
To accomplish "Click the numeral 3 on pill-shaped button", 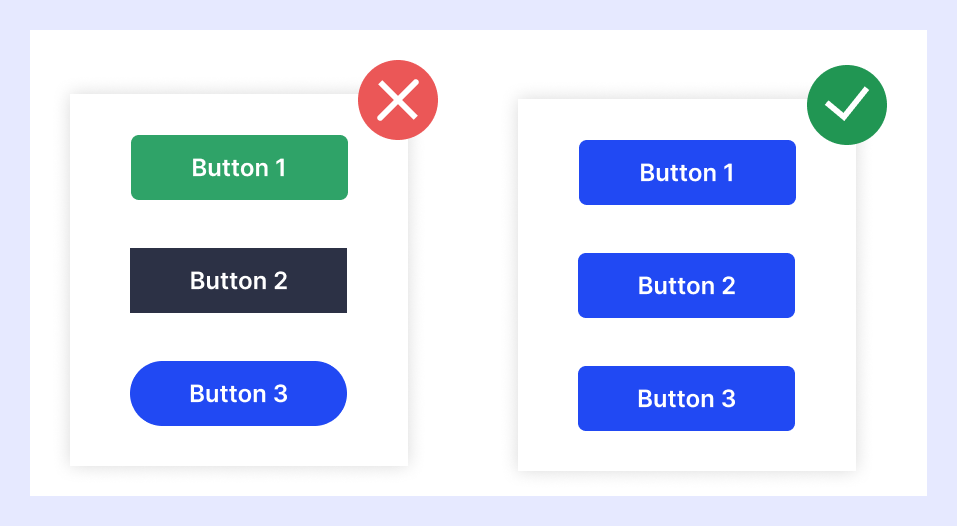I will 280,394.
